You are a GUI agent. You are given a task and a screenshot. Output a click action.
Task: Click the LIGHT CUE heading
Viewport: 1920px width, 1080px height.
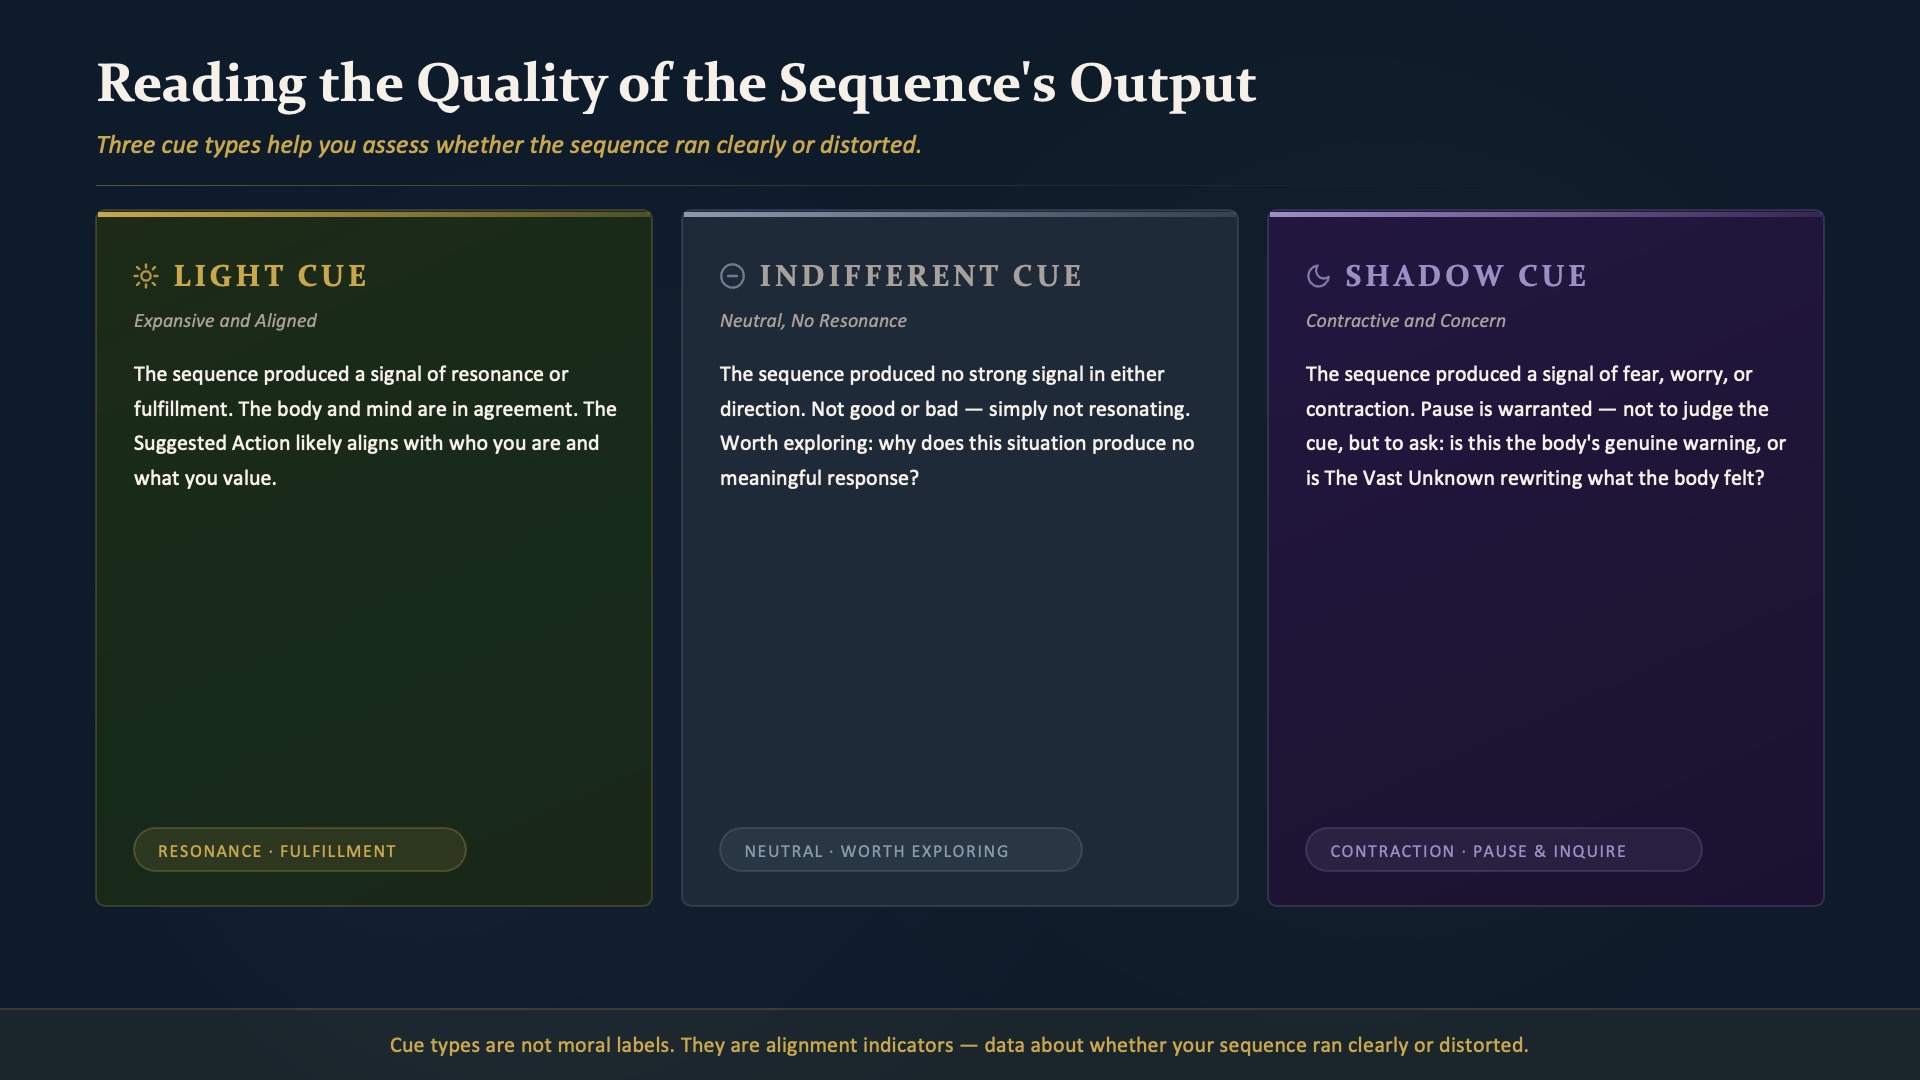[x=271, y=276]
